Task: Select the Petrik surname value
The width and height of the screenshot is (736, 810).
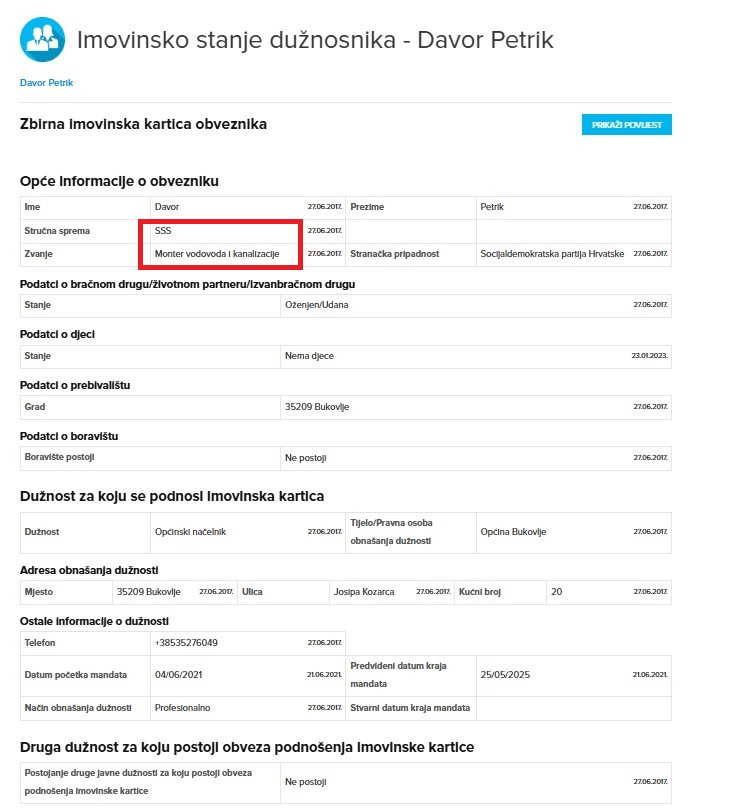Action: click(x=492, y=207)
